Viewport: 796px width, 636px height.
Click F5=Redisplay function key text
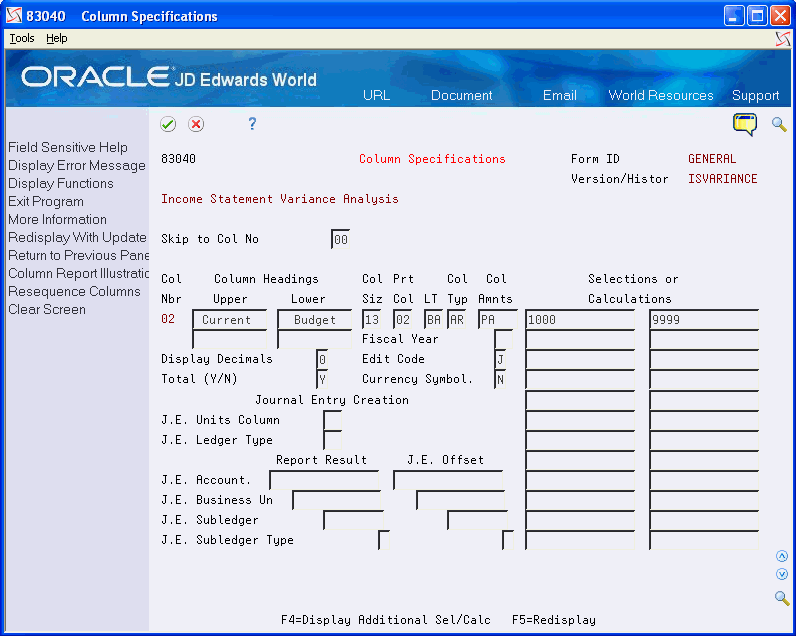(x=554, y=620)
